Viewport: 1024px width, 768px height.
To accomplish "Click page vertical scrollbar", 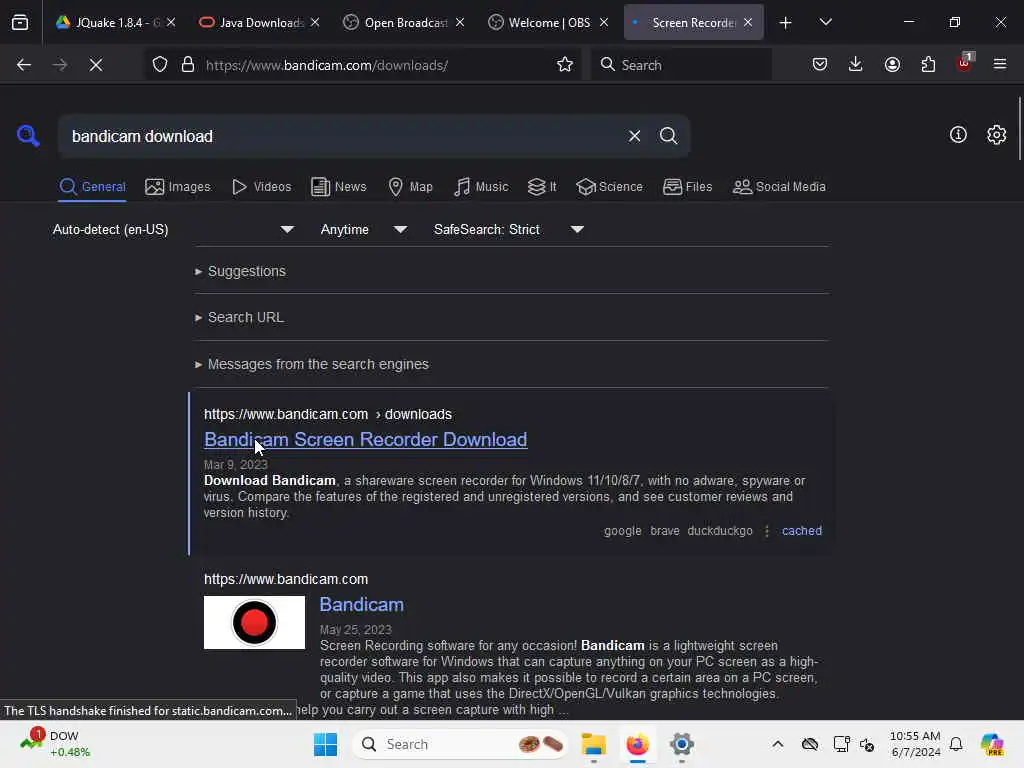I will click(x=1019, y=129).
